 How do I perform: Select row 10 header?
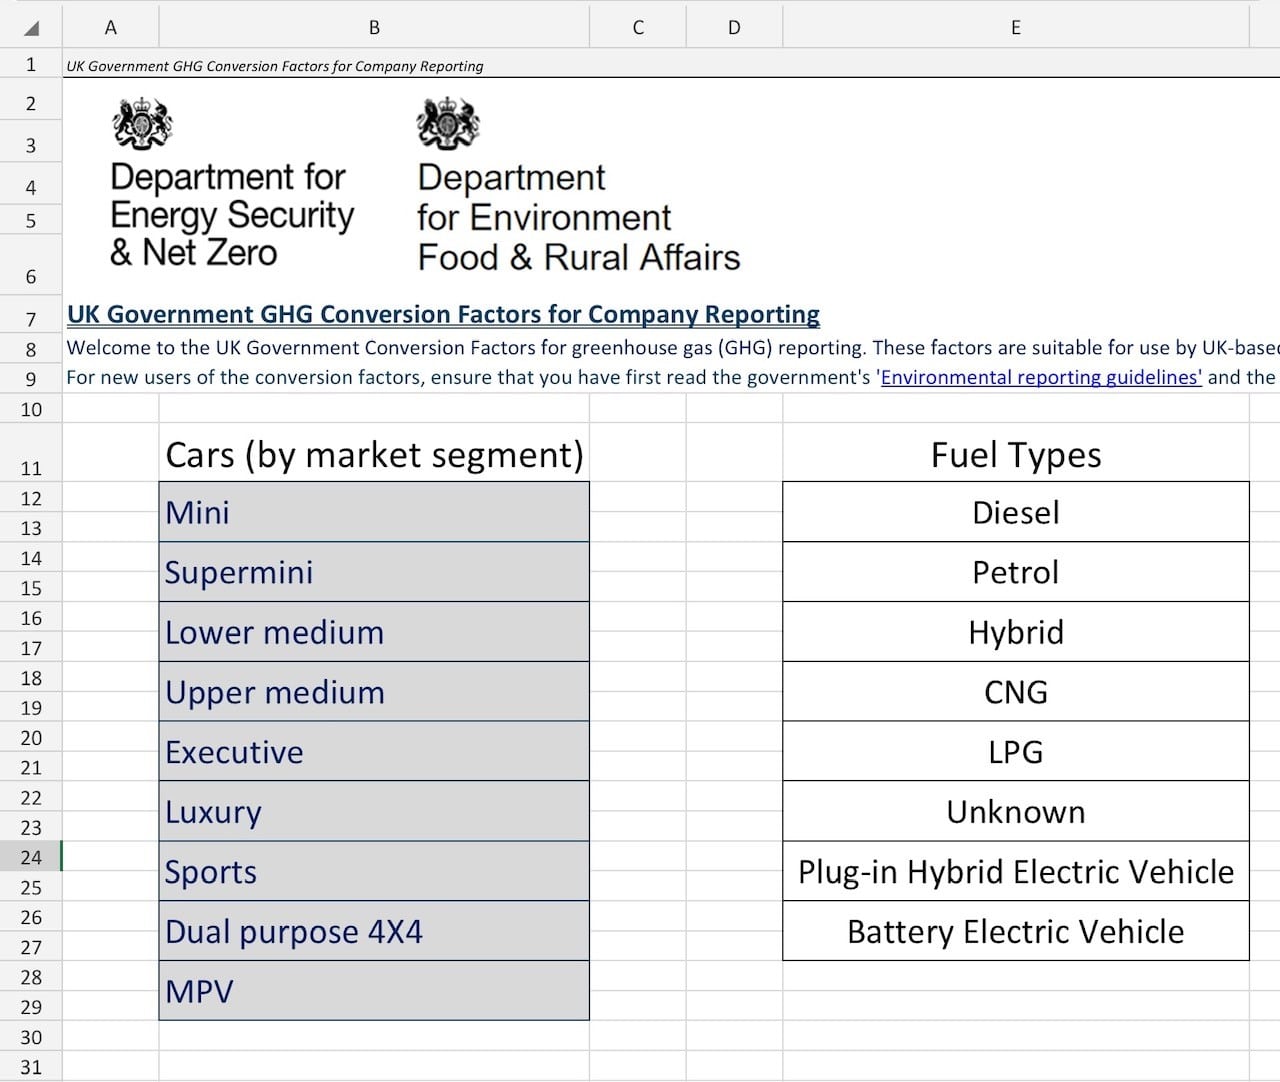[31, 409]
